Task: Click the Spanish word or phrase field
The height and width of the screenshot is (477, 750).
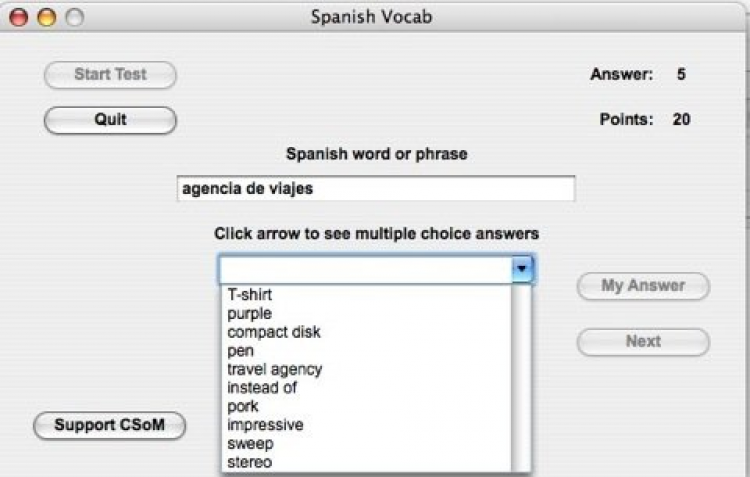Action: point(375,189)
